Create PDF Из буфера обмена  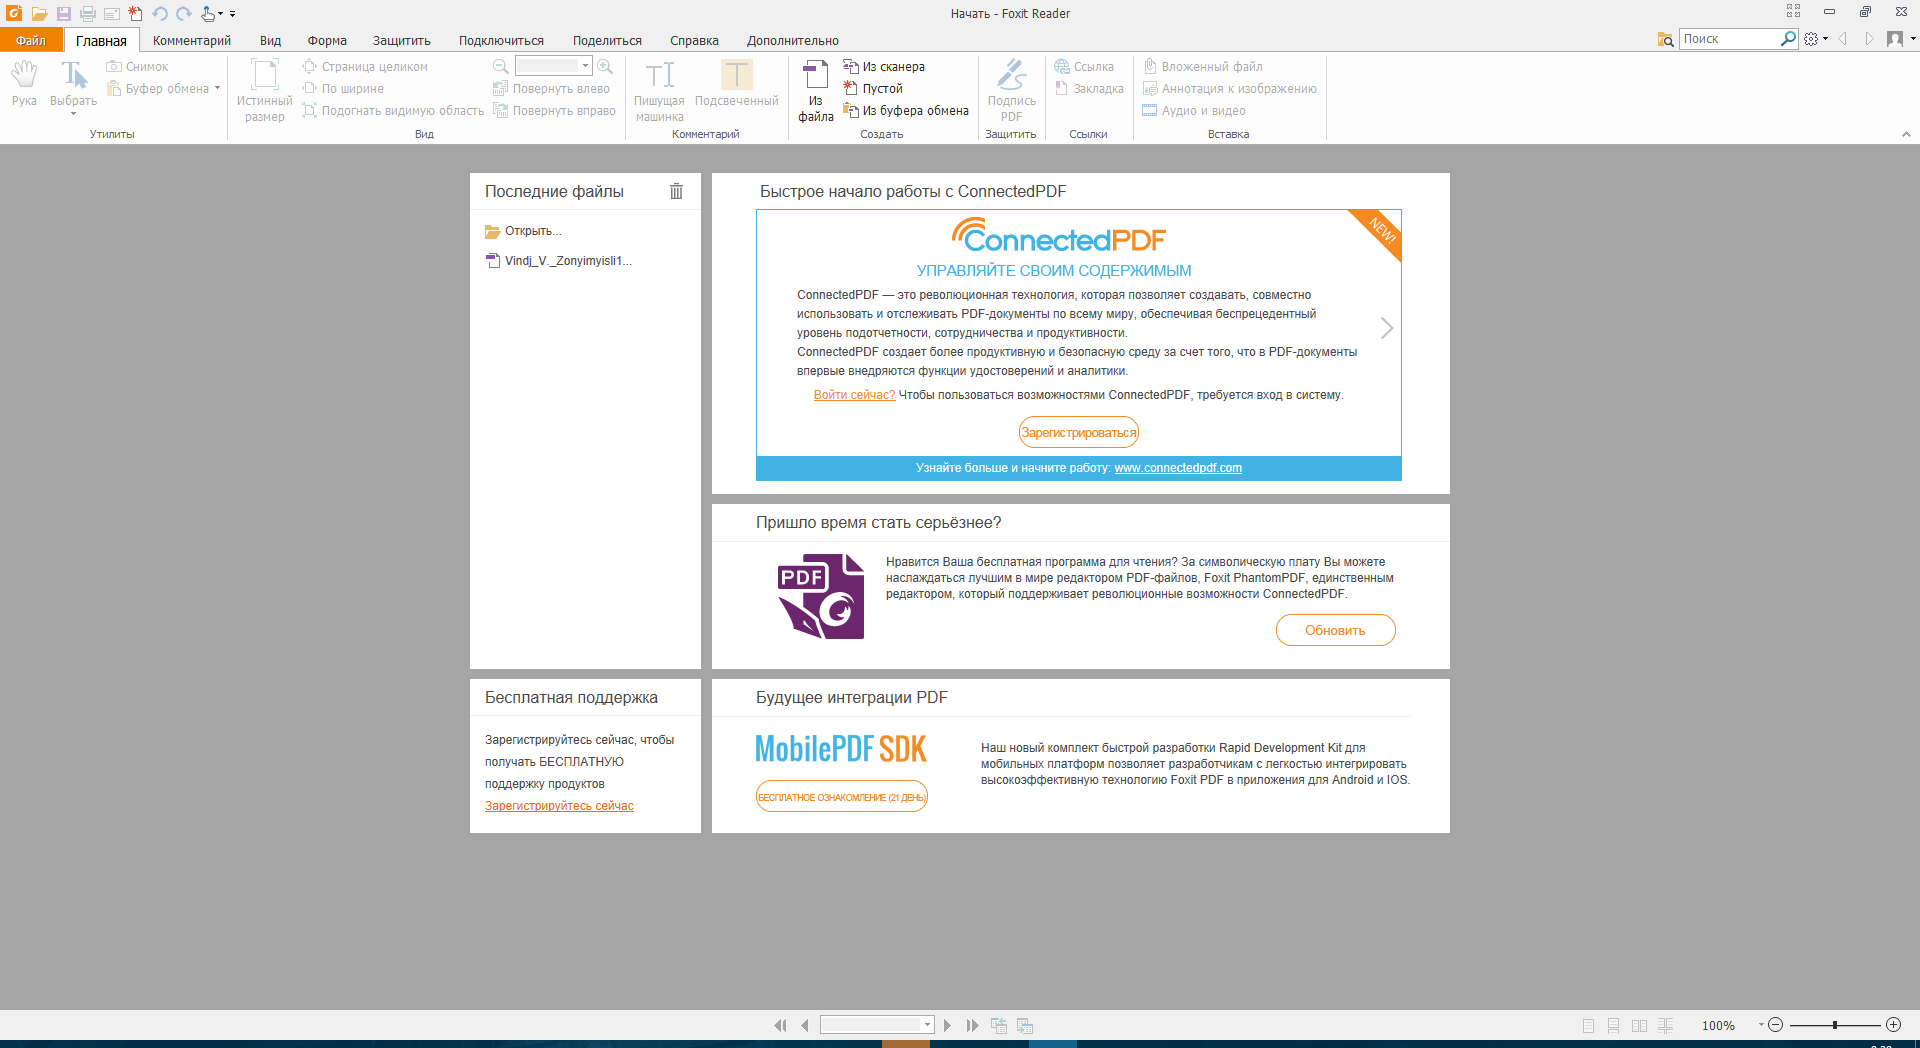coord(906,111)
